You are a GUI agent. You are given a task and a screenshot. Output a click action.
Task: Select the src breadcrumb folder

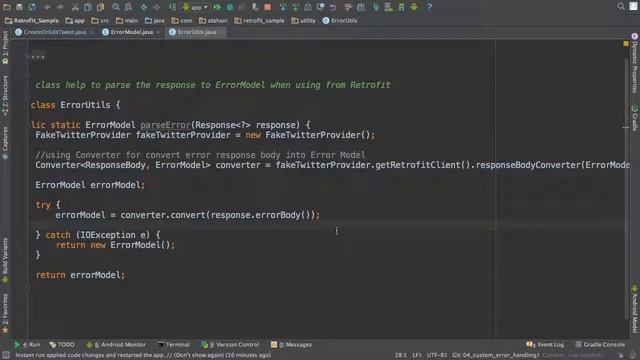tap(100, 20)
